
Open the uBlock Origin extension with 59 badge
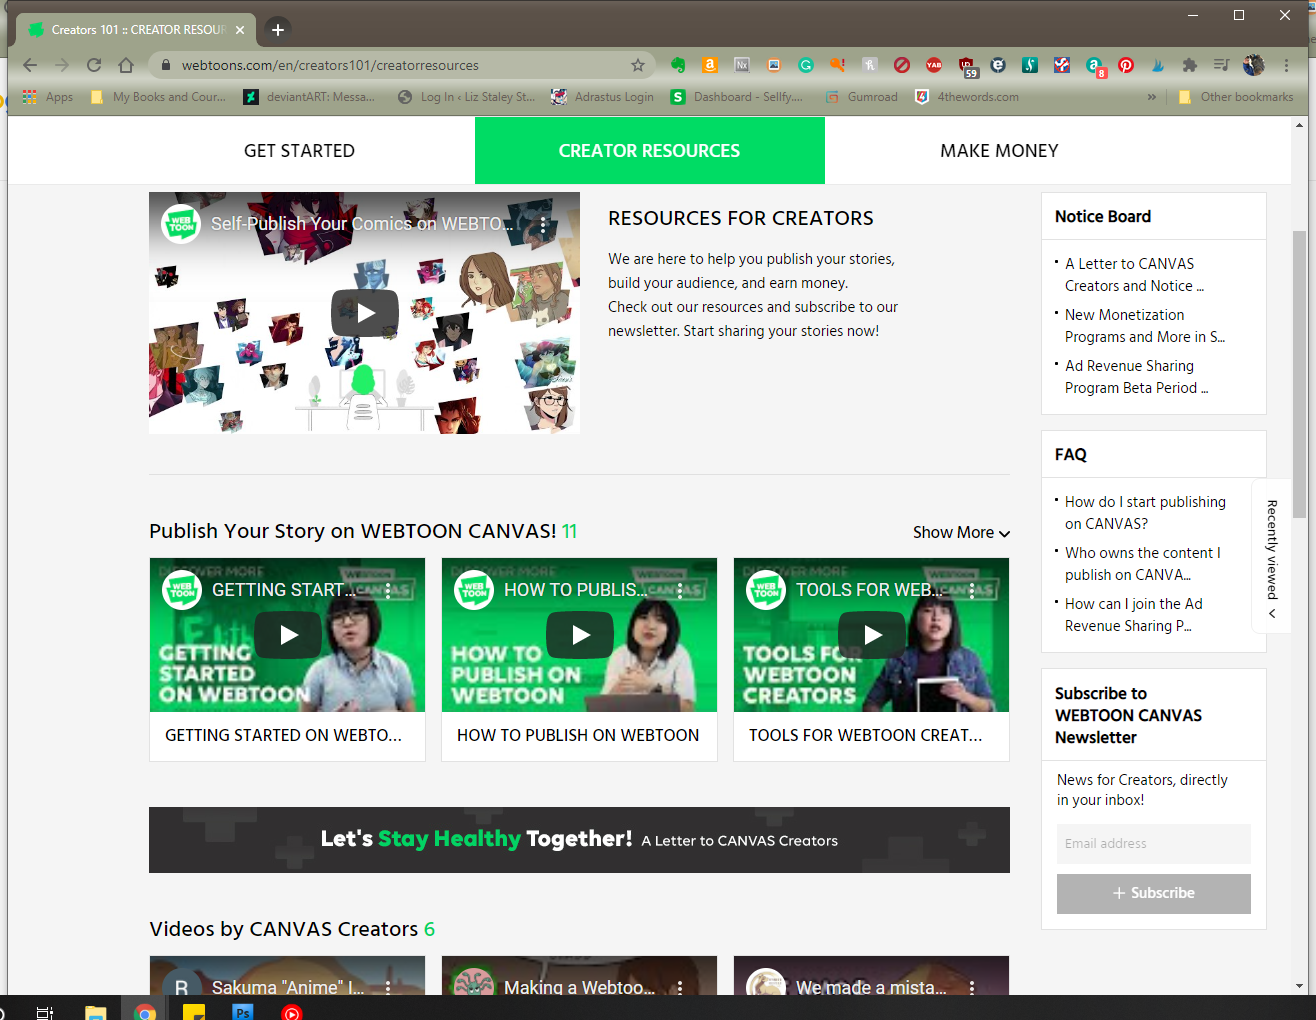[x=967, y=66]
